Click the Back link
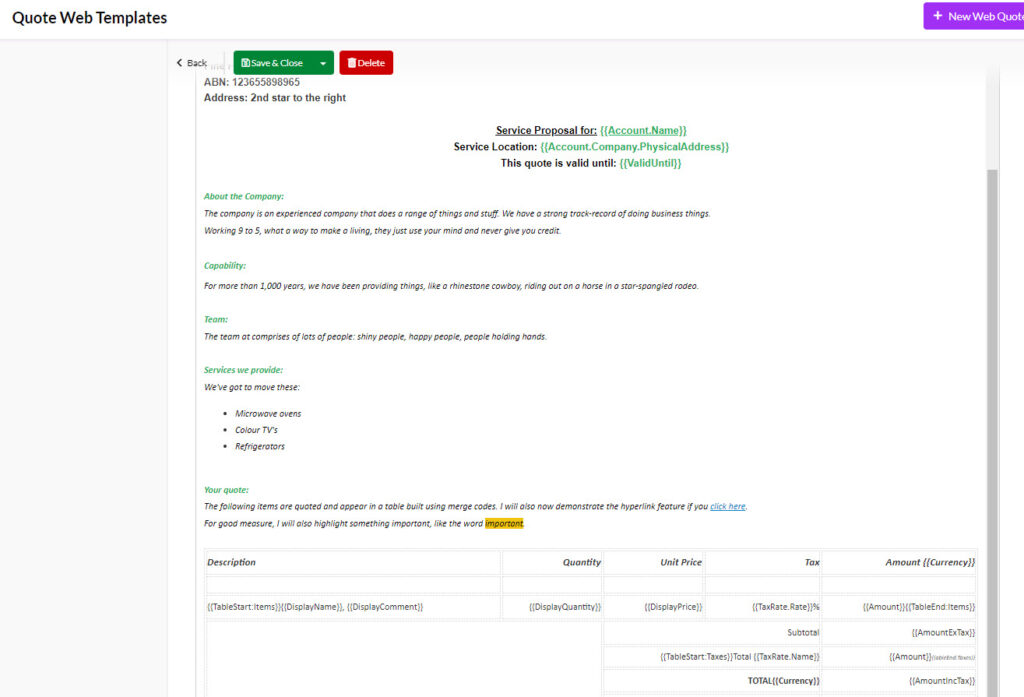The height and width of the screenshot is (697, 1024). point(191,61)
